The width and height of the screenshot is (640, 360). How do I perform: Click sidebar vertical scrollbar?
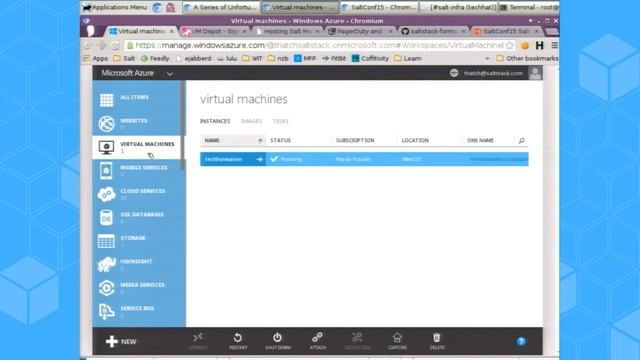[183, 125]
